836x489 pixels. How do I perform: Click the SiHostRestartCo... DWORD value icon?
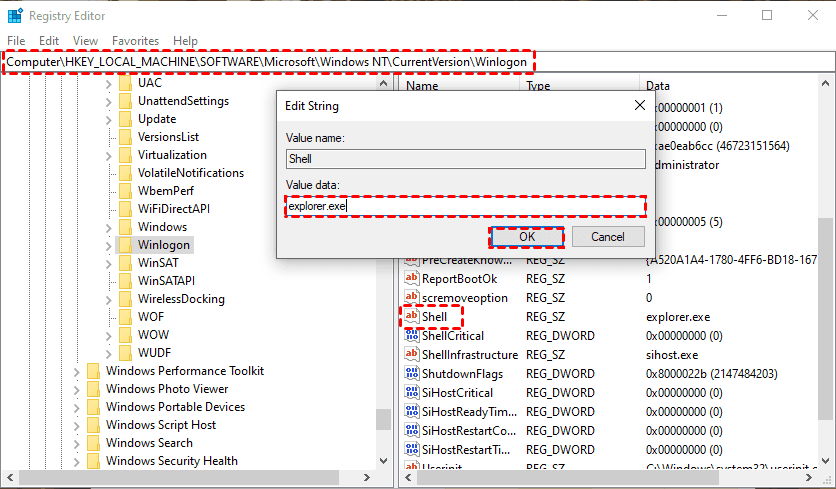pyautogui.click(x=412, y=430)
